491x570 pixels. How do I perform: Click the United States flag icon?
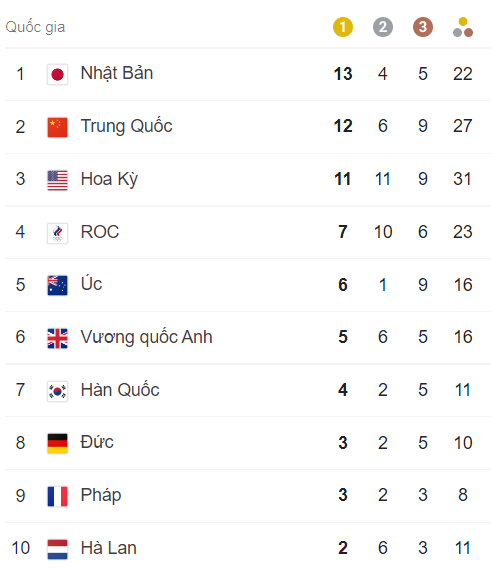coord(57,180)
